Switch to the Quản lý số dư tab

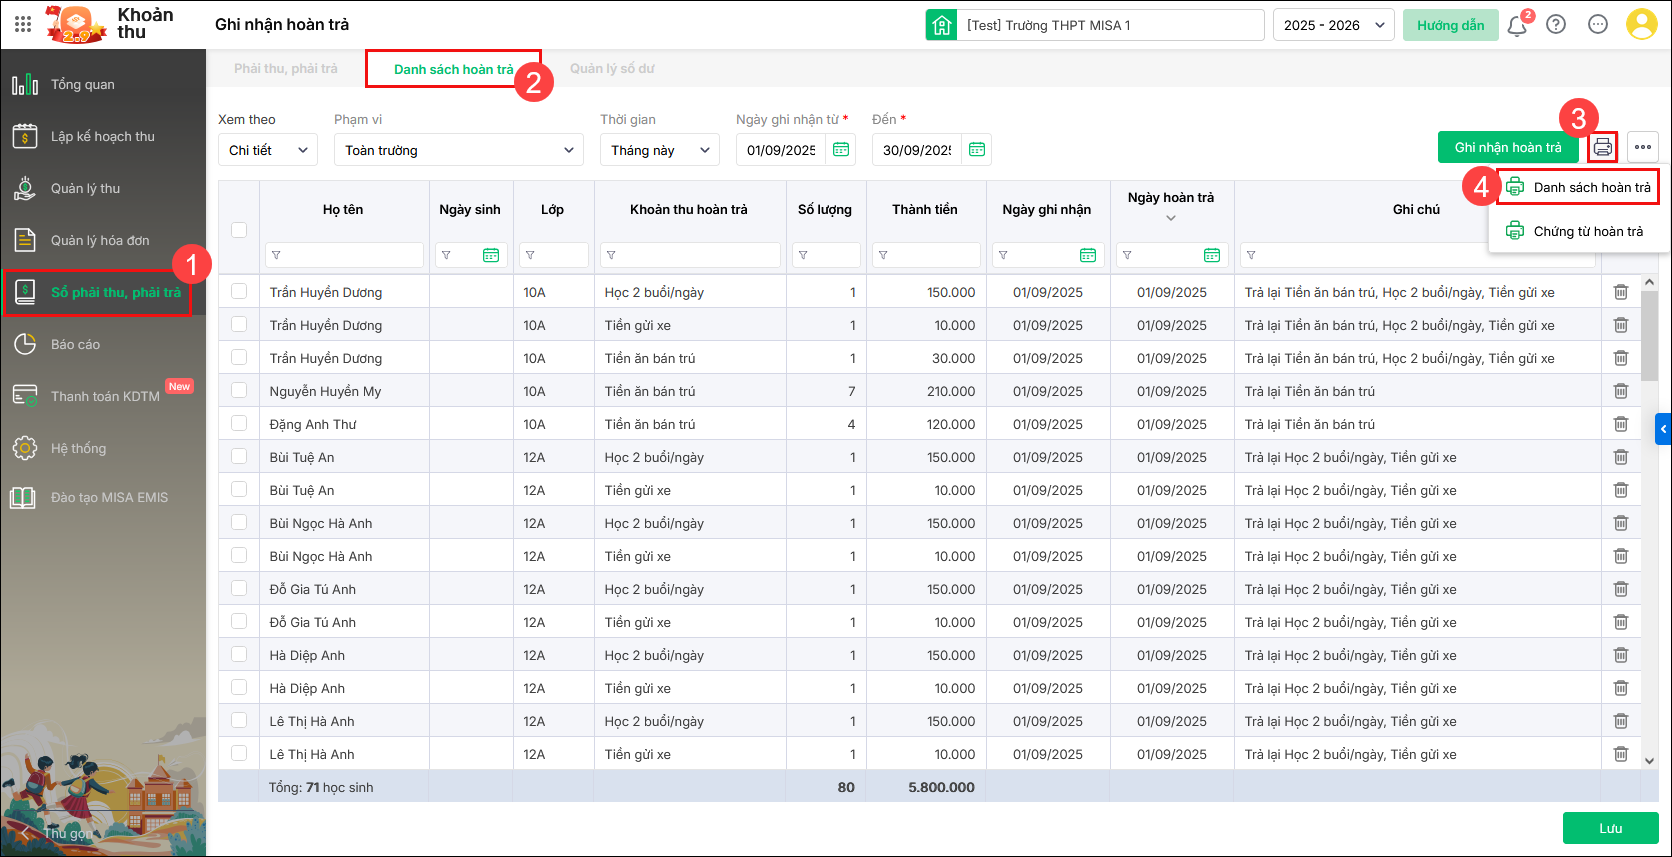[x=612, y=69]
